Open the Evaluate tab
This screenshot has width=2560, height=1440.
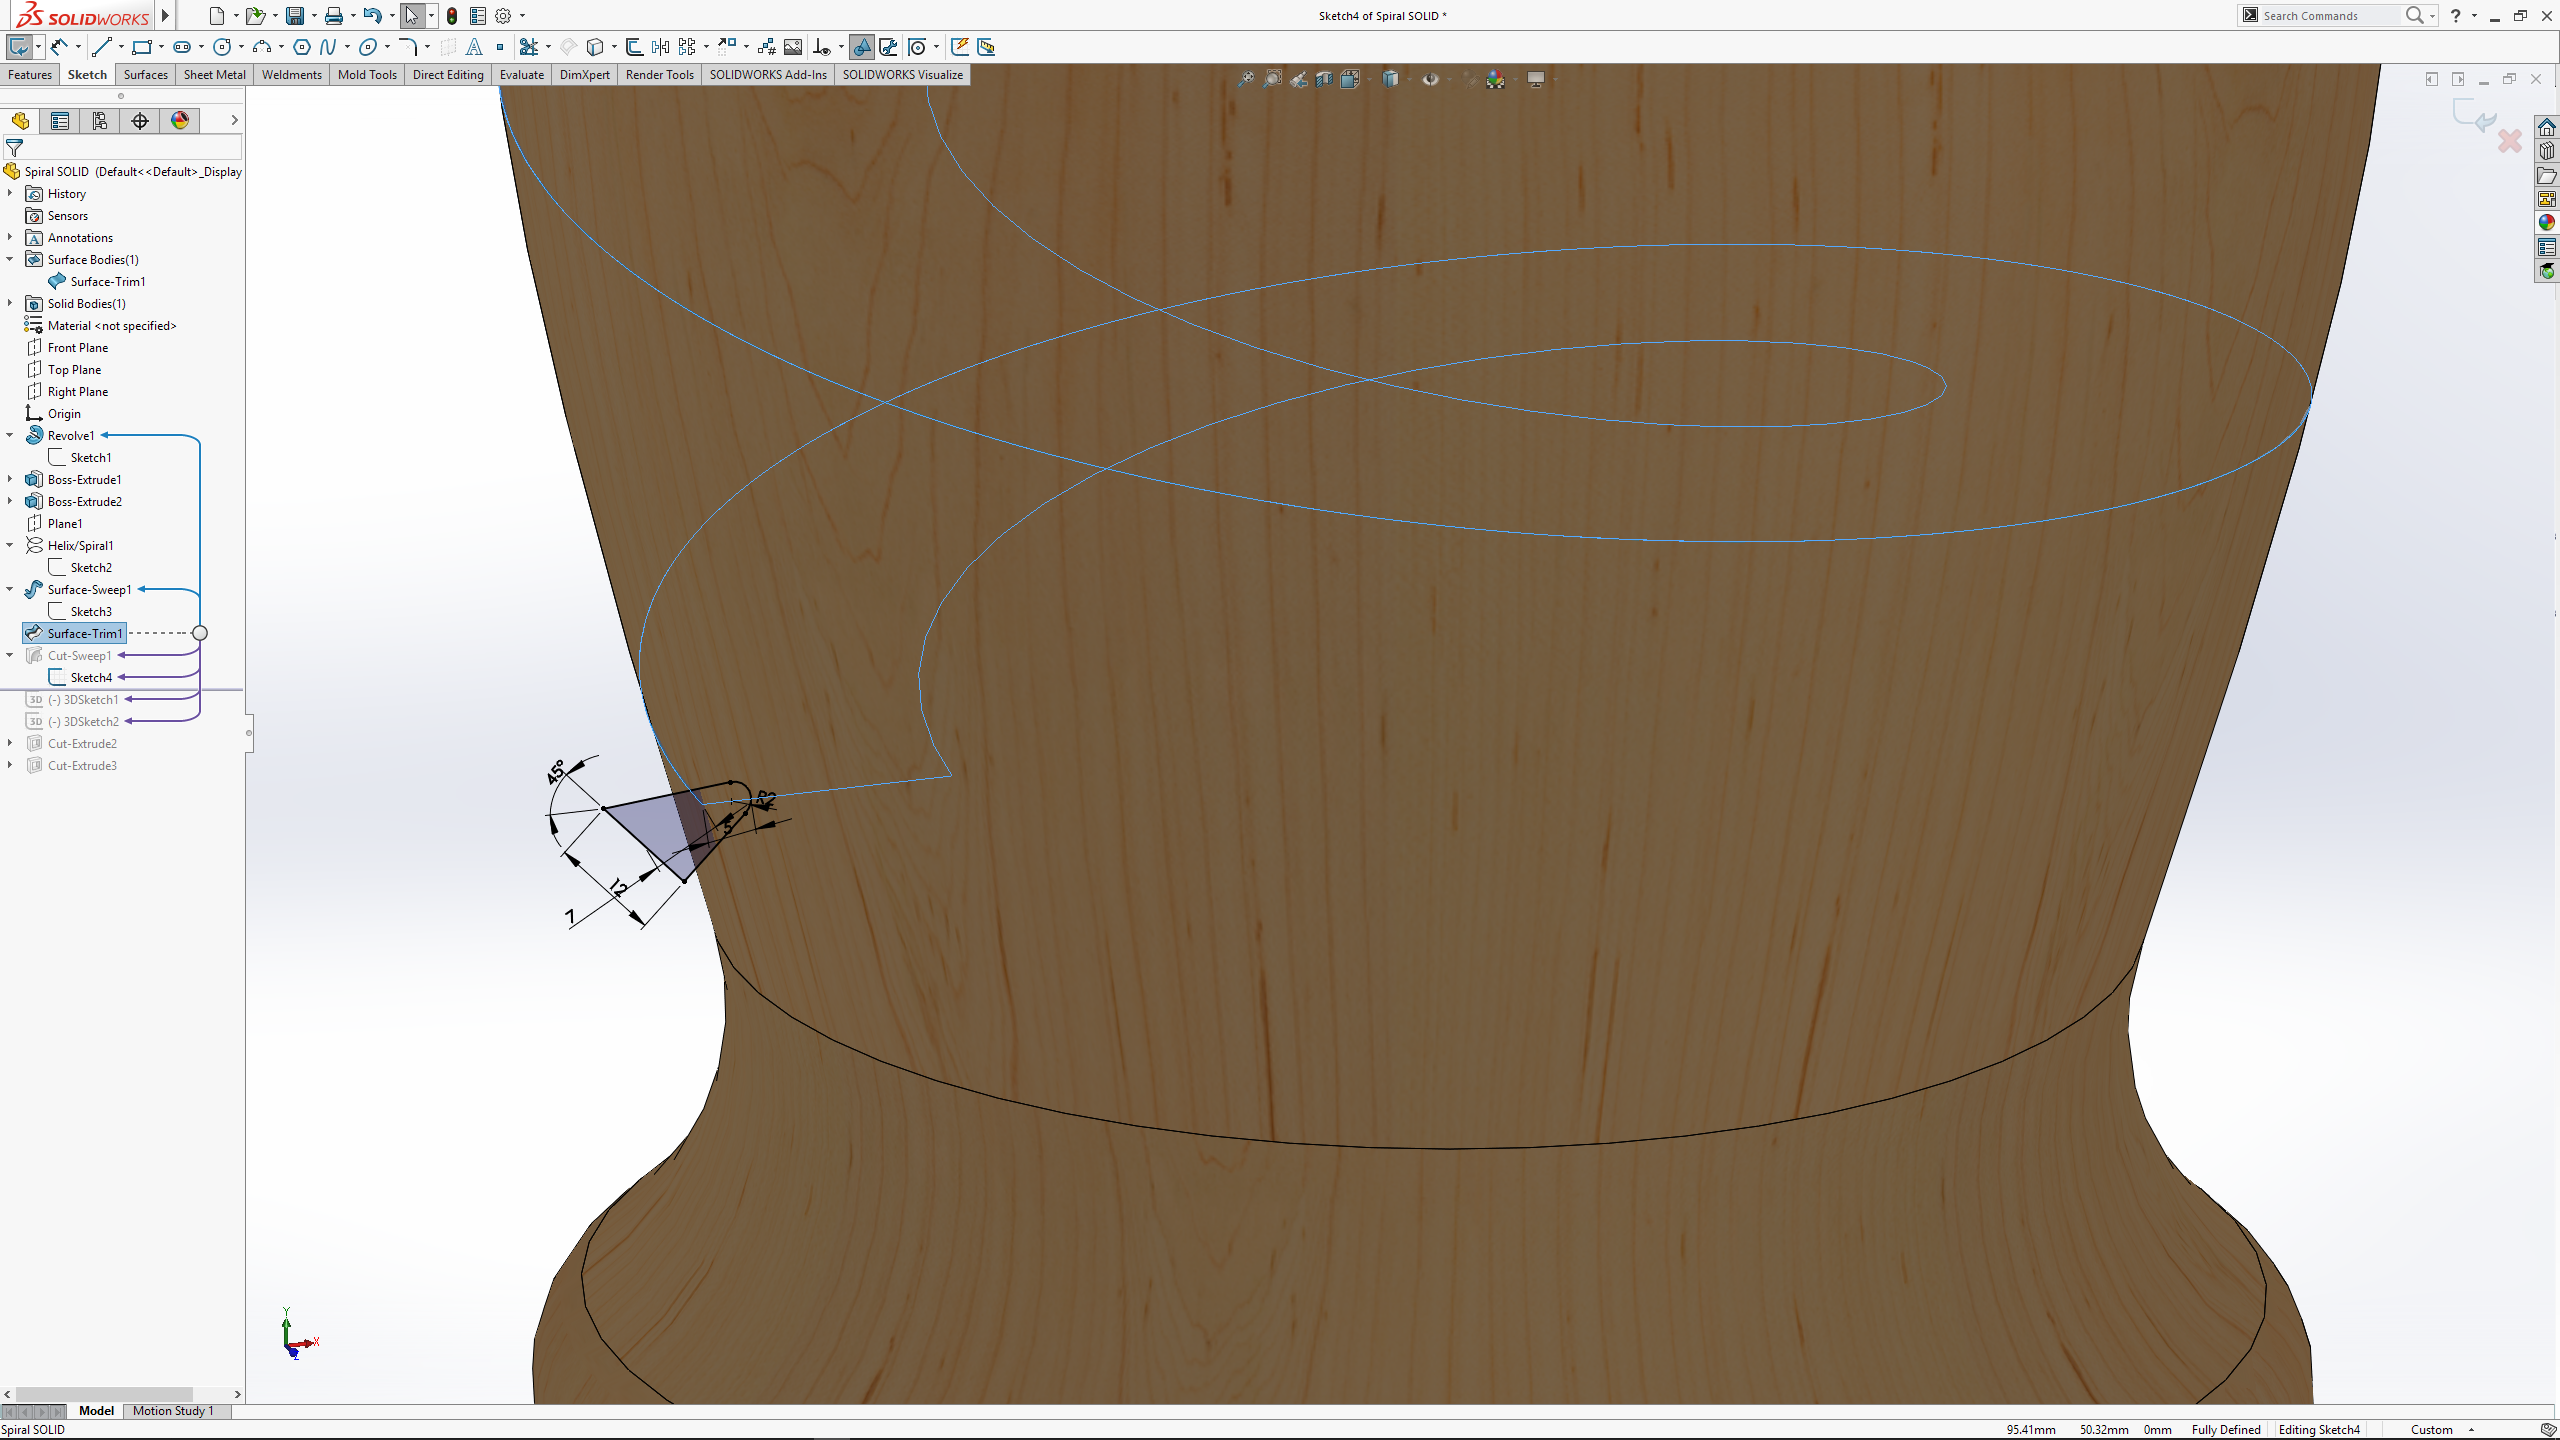click(521, 75)
